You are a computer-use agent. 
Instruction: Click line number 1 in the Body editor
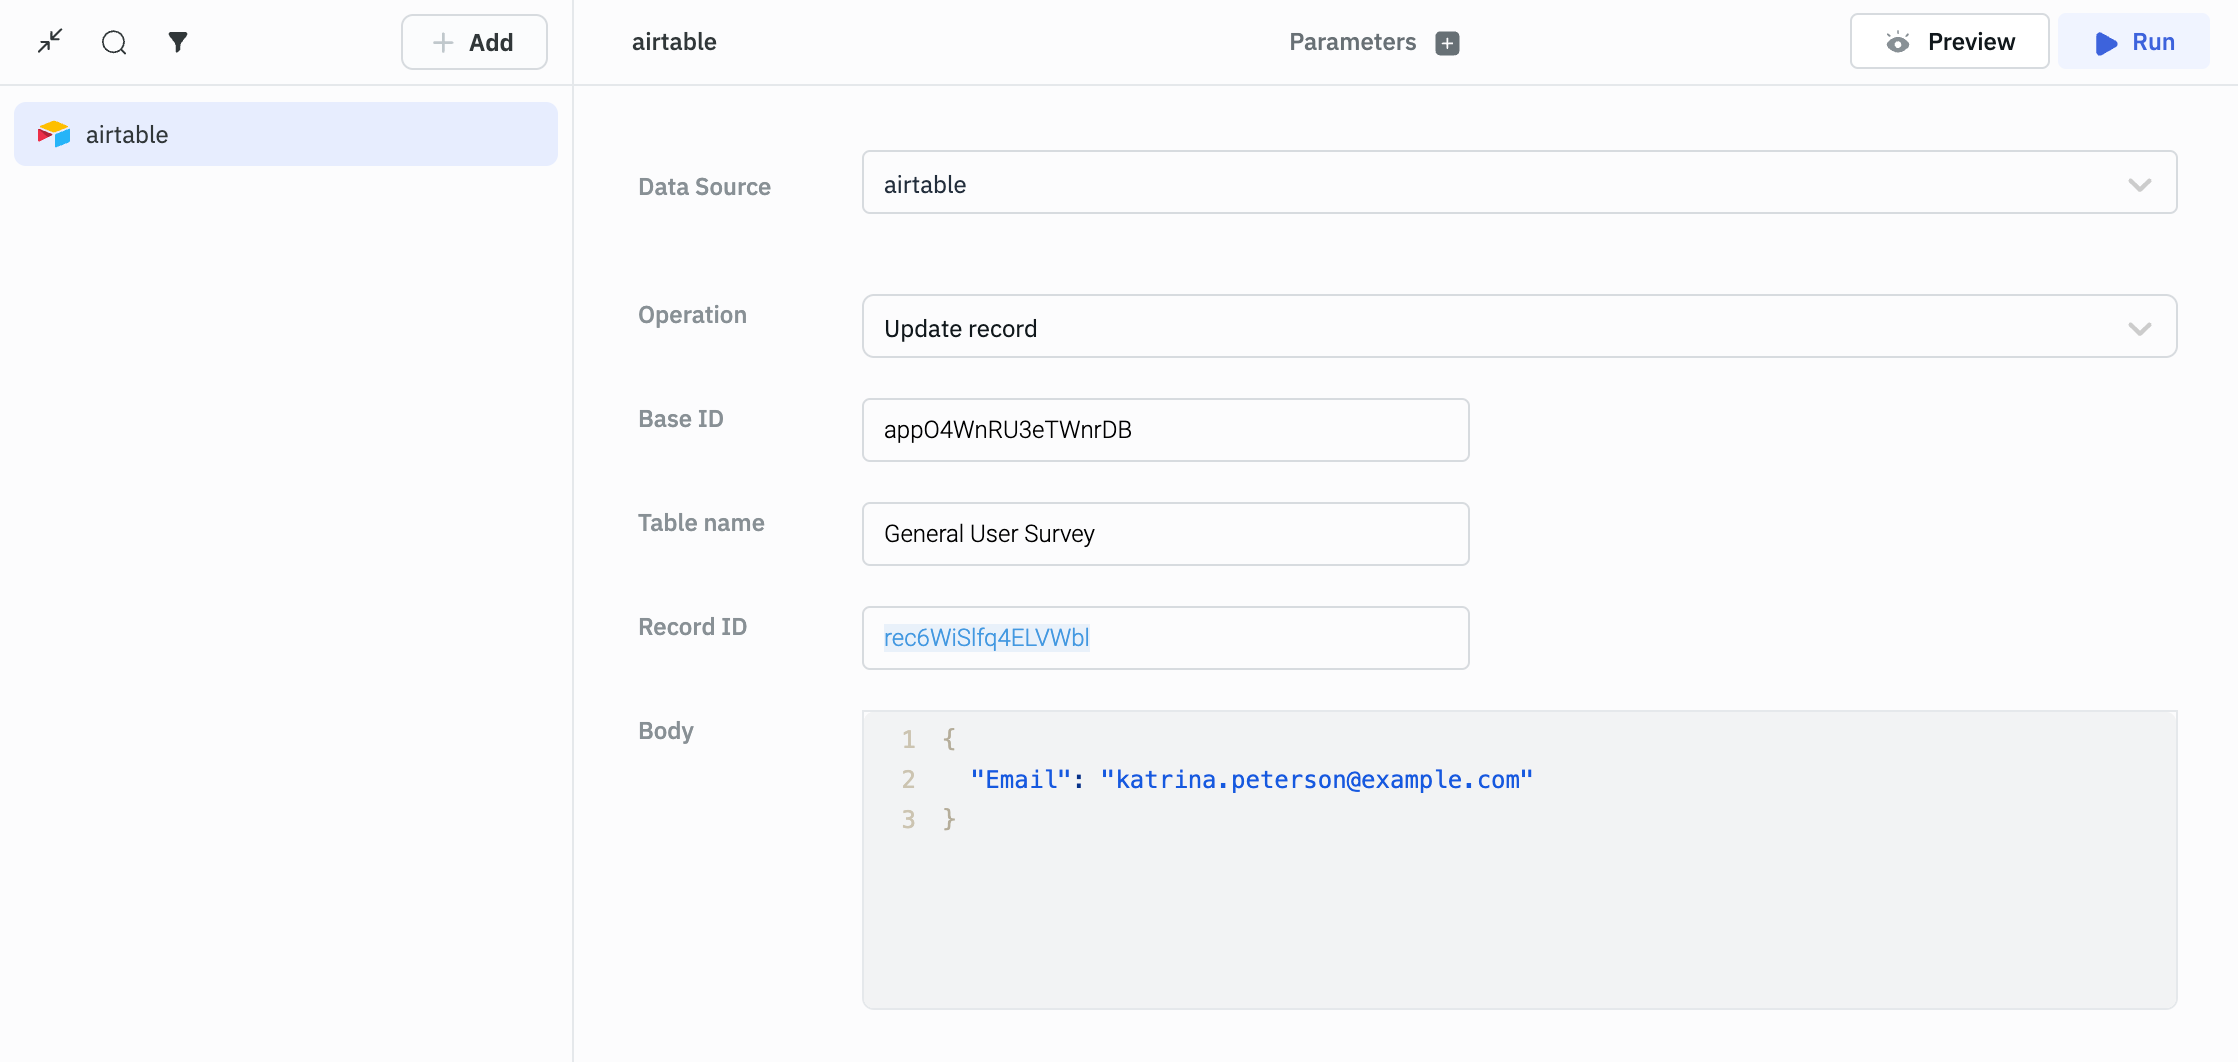tap(908, 739)
